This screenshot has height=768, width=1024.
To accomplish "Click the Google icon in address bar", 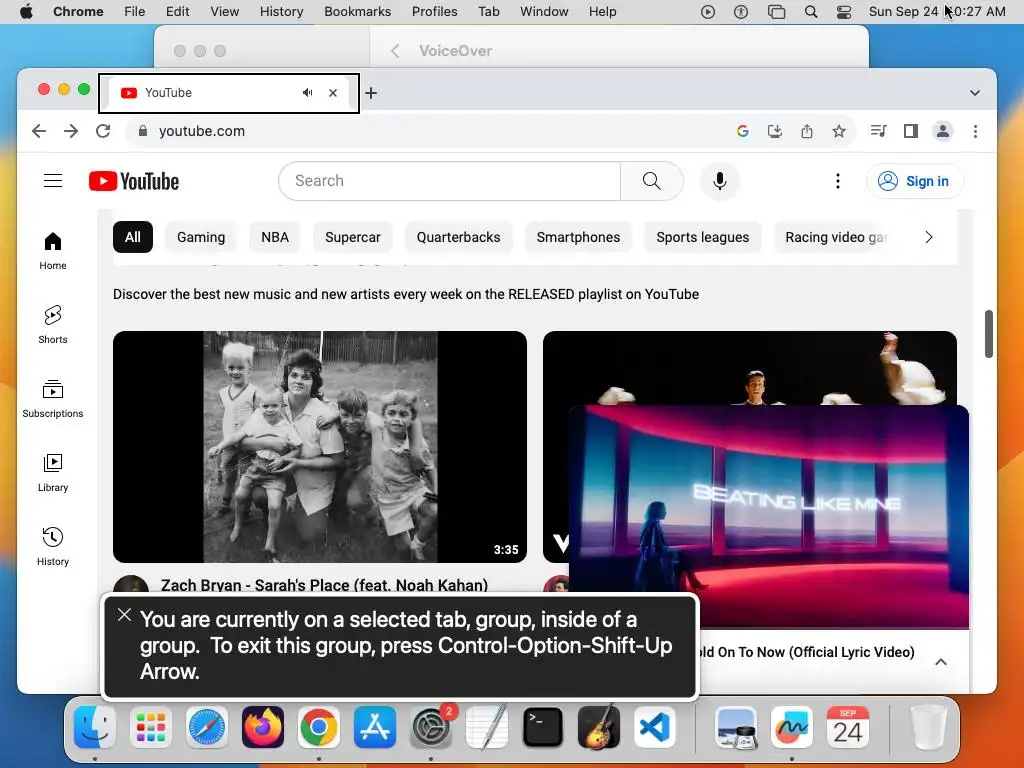I will coord(743,131).
